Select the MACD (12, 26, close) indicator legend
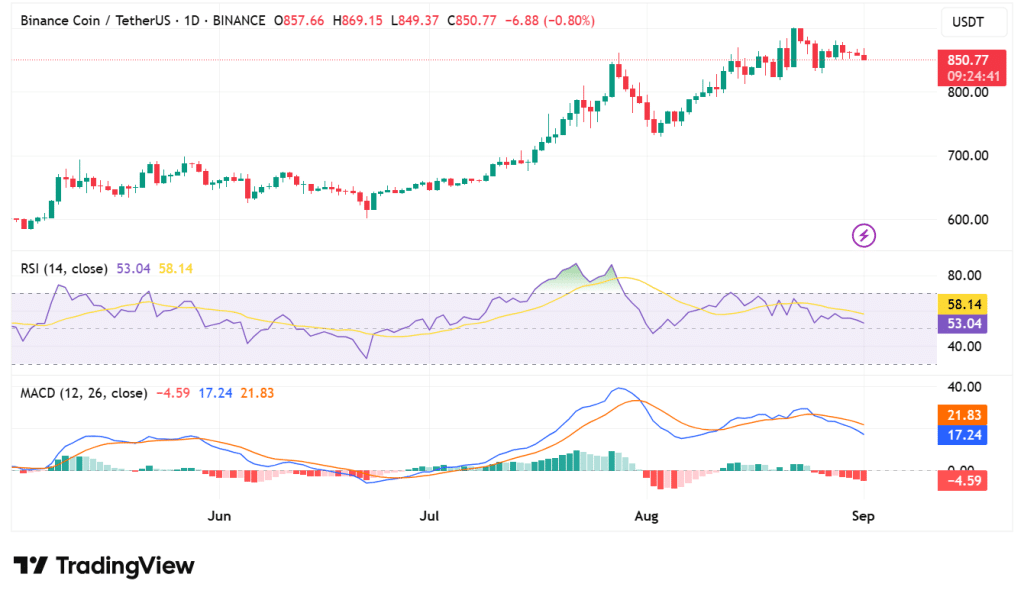The width and height of the screenshot is (1024, 600). 84,393
